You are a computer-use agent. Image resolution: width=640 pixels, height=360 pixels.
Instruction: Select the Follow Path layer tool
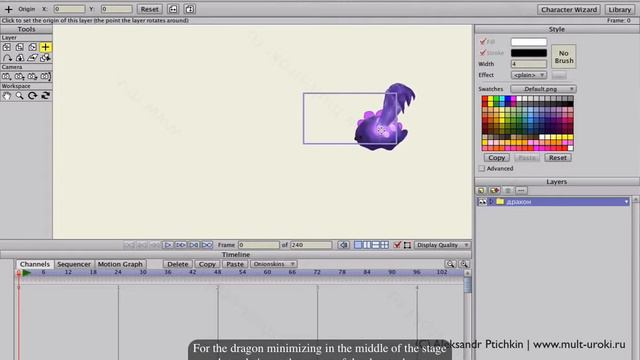(x=7, y=58)
